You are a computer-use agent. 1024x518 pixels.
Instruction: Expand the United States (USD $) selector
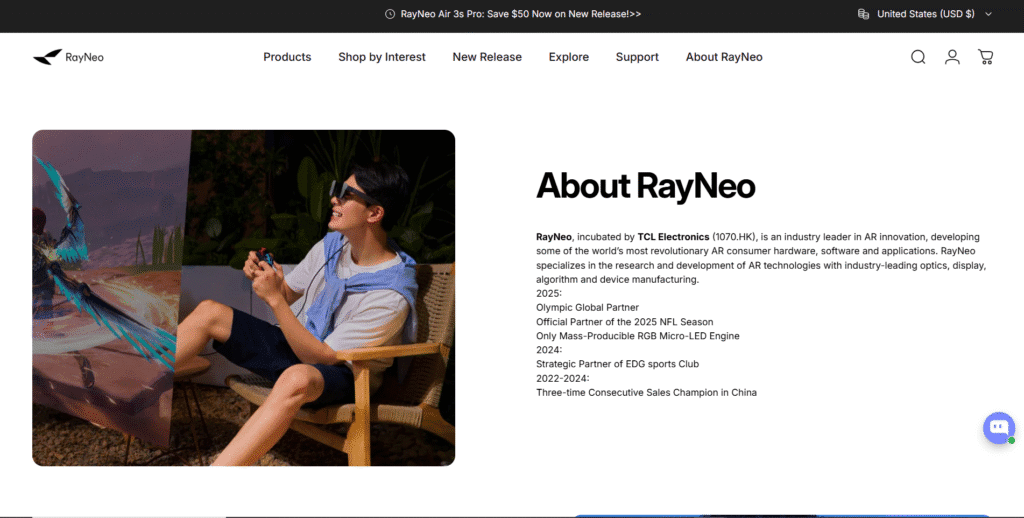[x=925, y=14]
